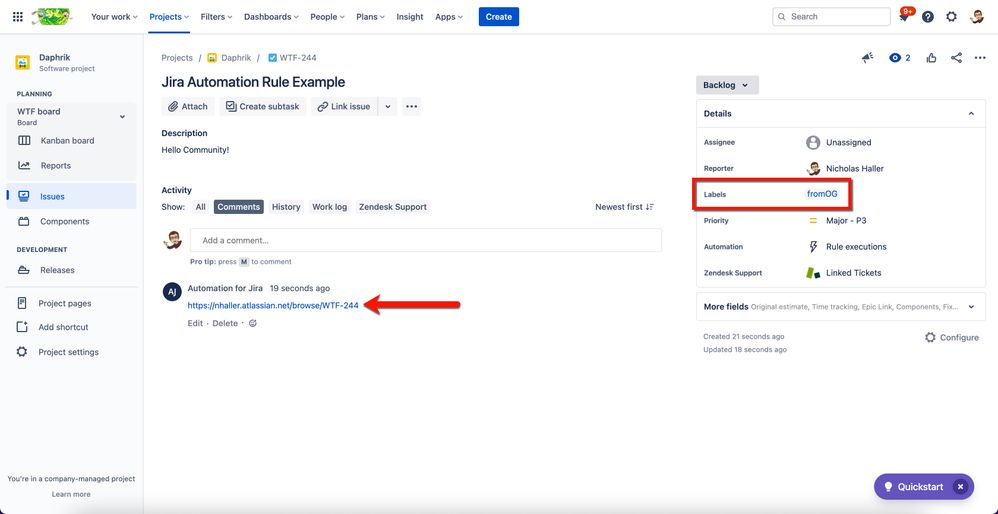Open the help question mark icon
Screen dimensions: 998x514
928,17
